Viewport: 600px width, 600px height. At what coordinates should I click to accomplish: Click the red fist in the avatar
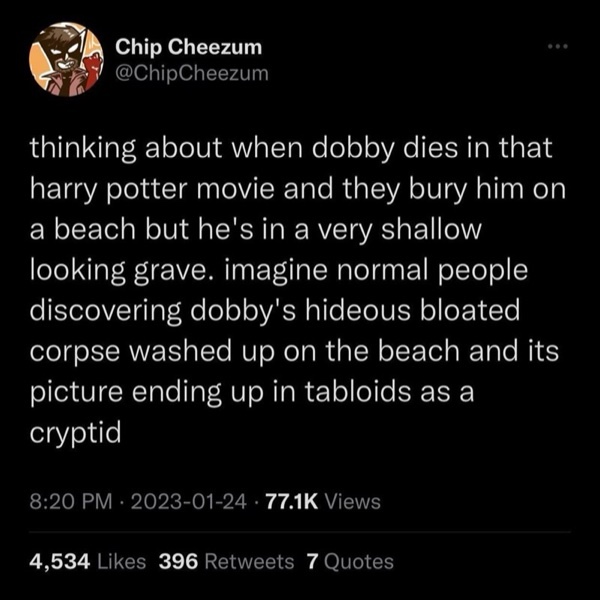click(93, 66)
